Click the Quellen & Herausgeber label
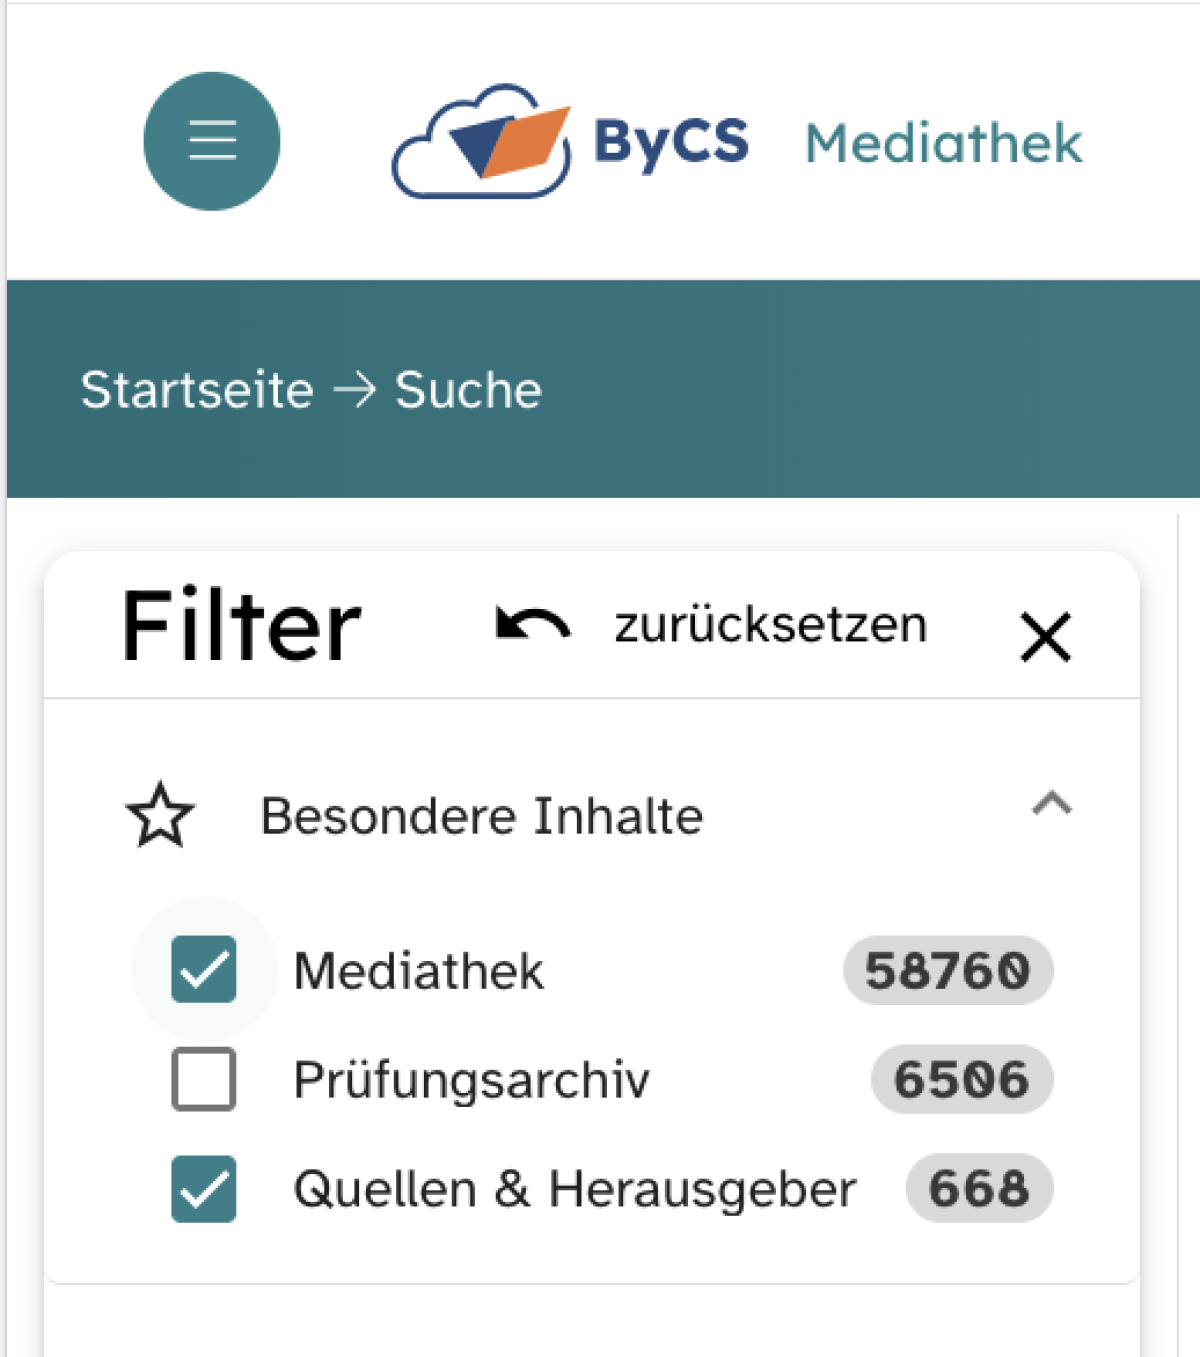This screenshot has height=1357, width=1200. pos(574,1190)
